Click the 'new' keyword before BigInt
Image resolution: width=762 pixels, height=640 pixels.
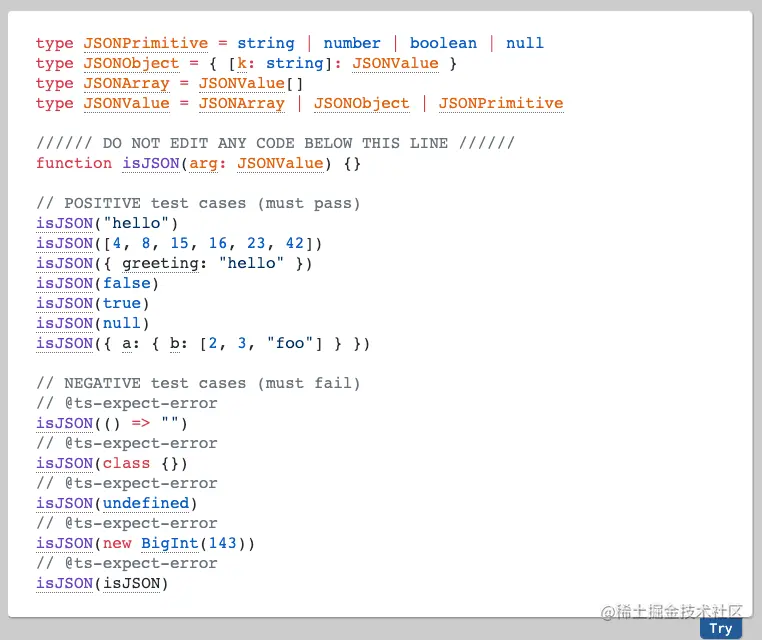[117, 543]
